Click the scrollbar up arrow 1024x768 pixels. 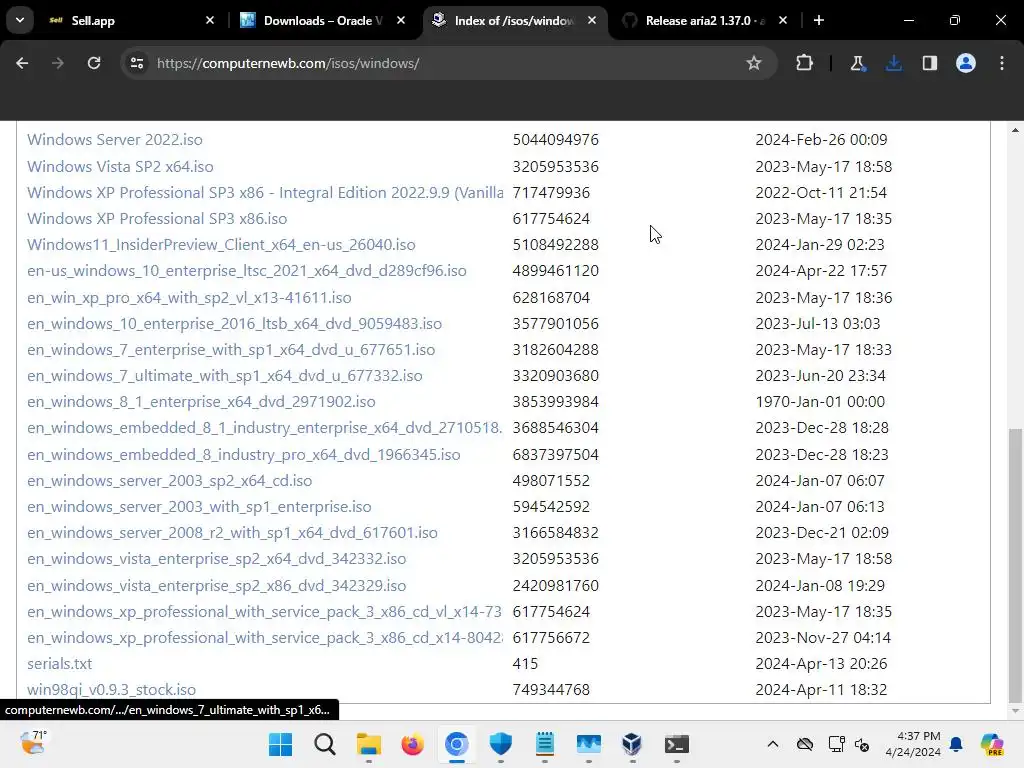[x=1015, y=131]
